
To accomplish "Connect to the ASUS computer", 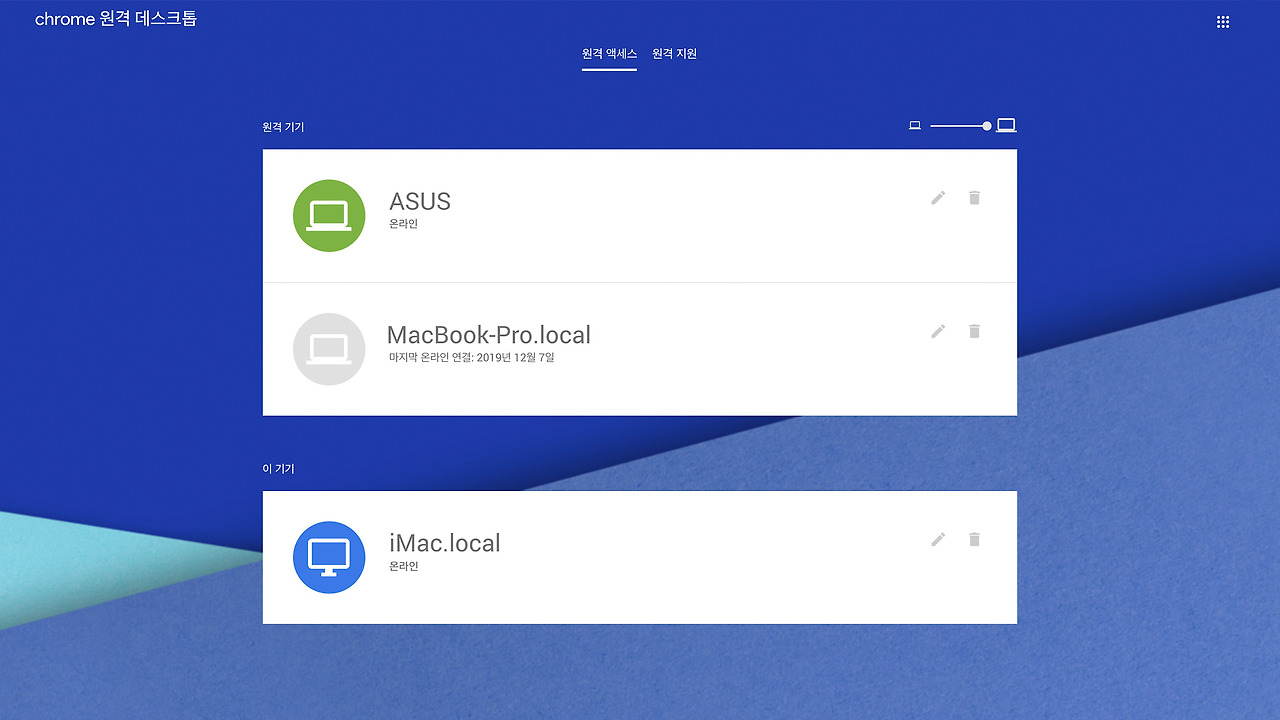I will 600,215.
